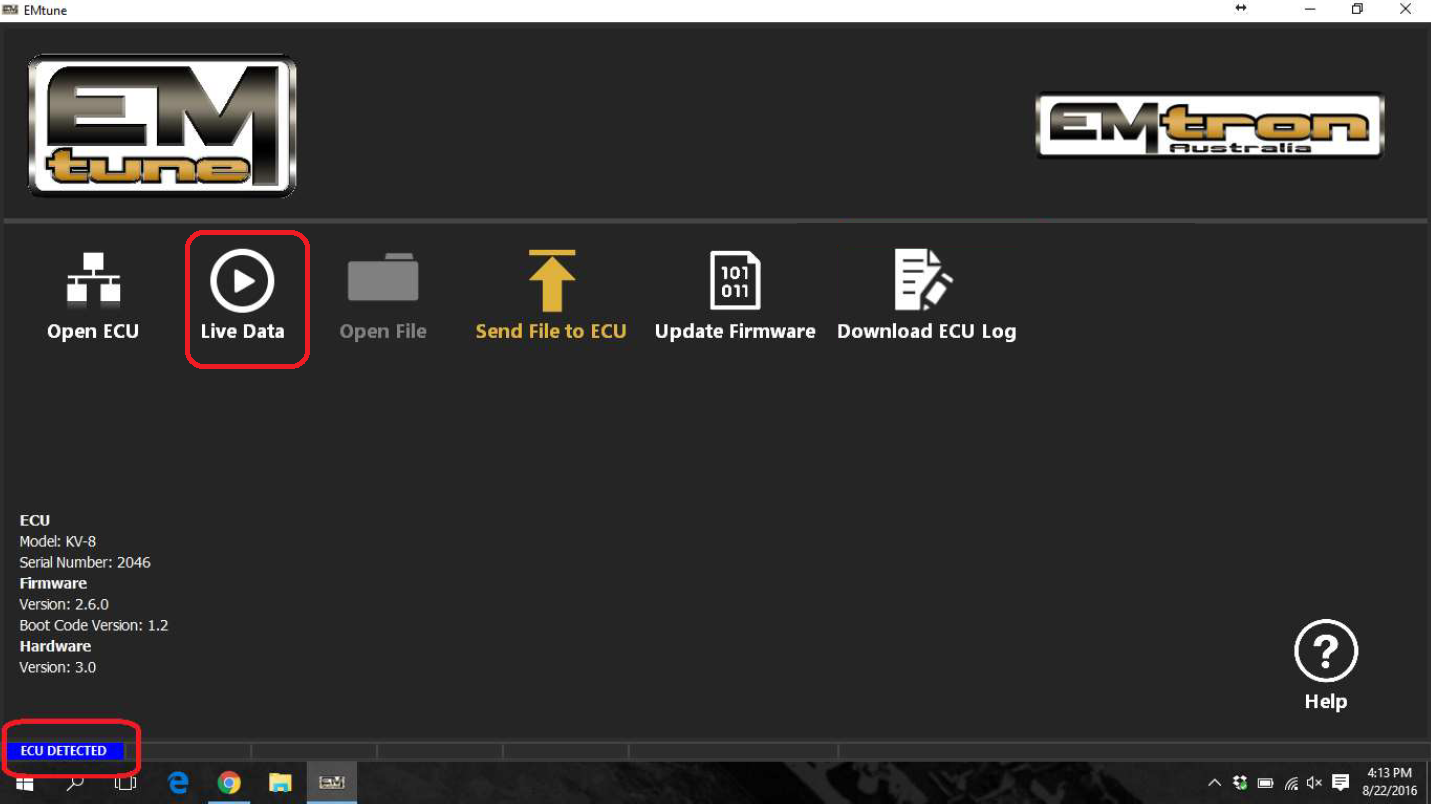Click the greyed-out Open File folder icon
Screen dimensions: 1431x804
point(383,277)
